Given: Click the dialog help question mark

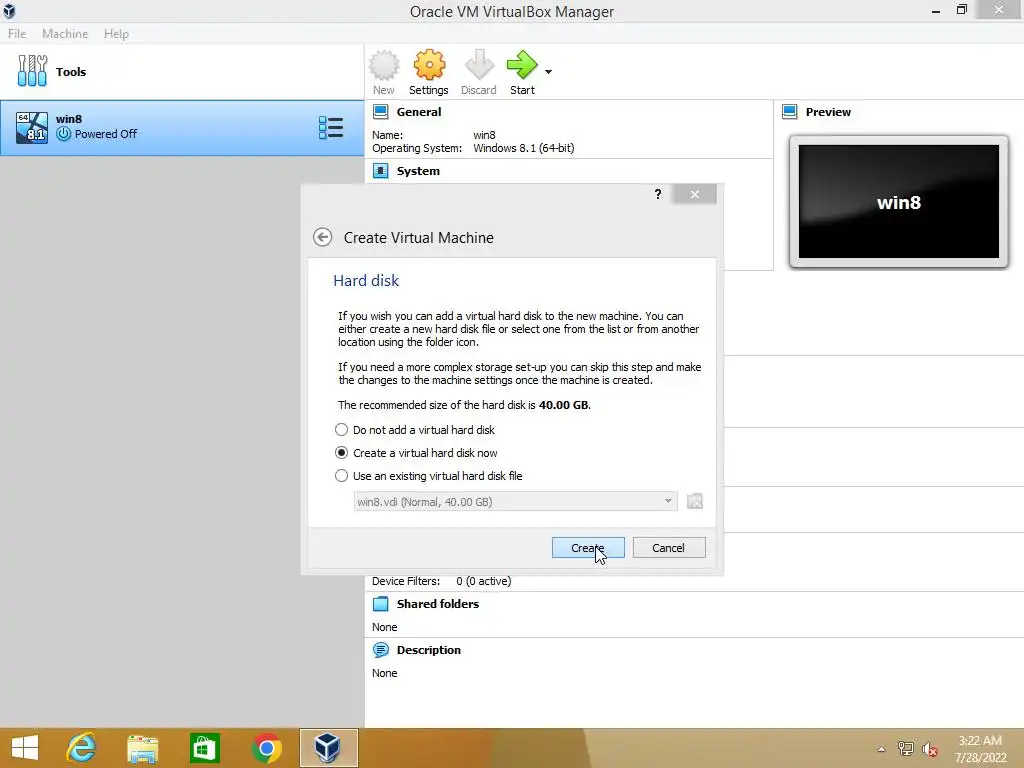Looking at the screenshot, I should pyautogui.click(x=658, y=194).
